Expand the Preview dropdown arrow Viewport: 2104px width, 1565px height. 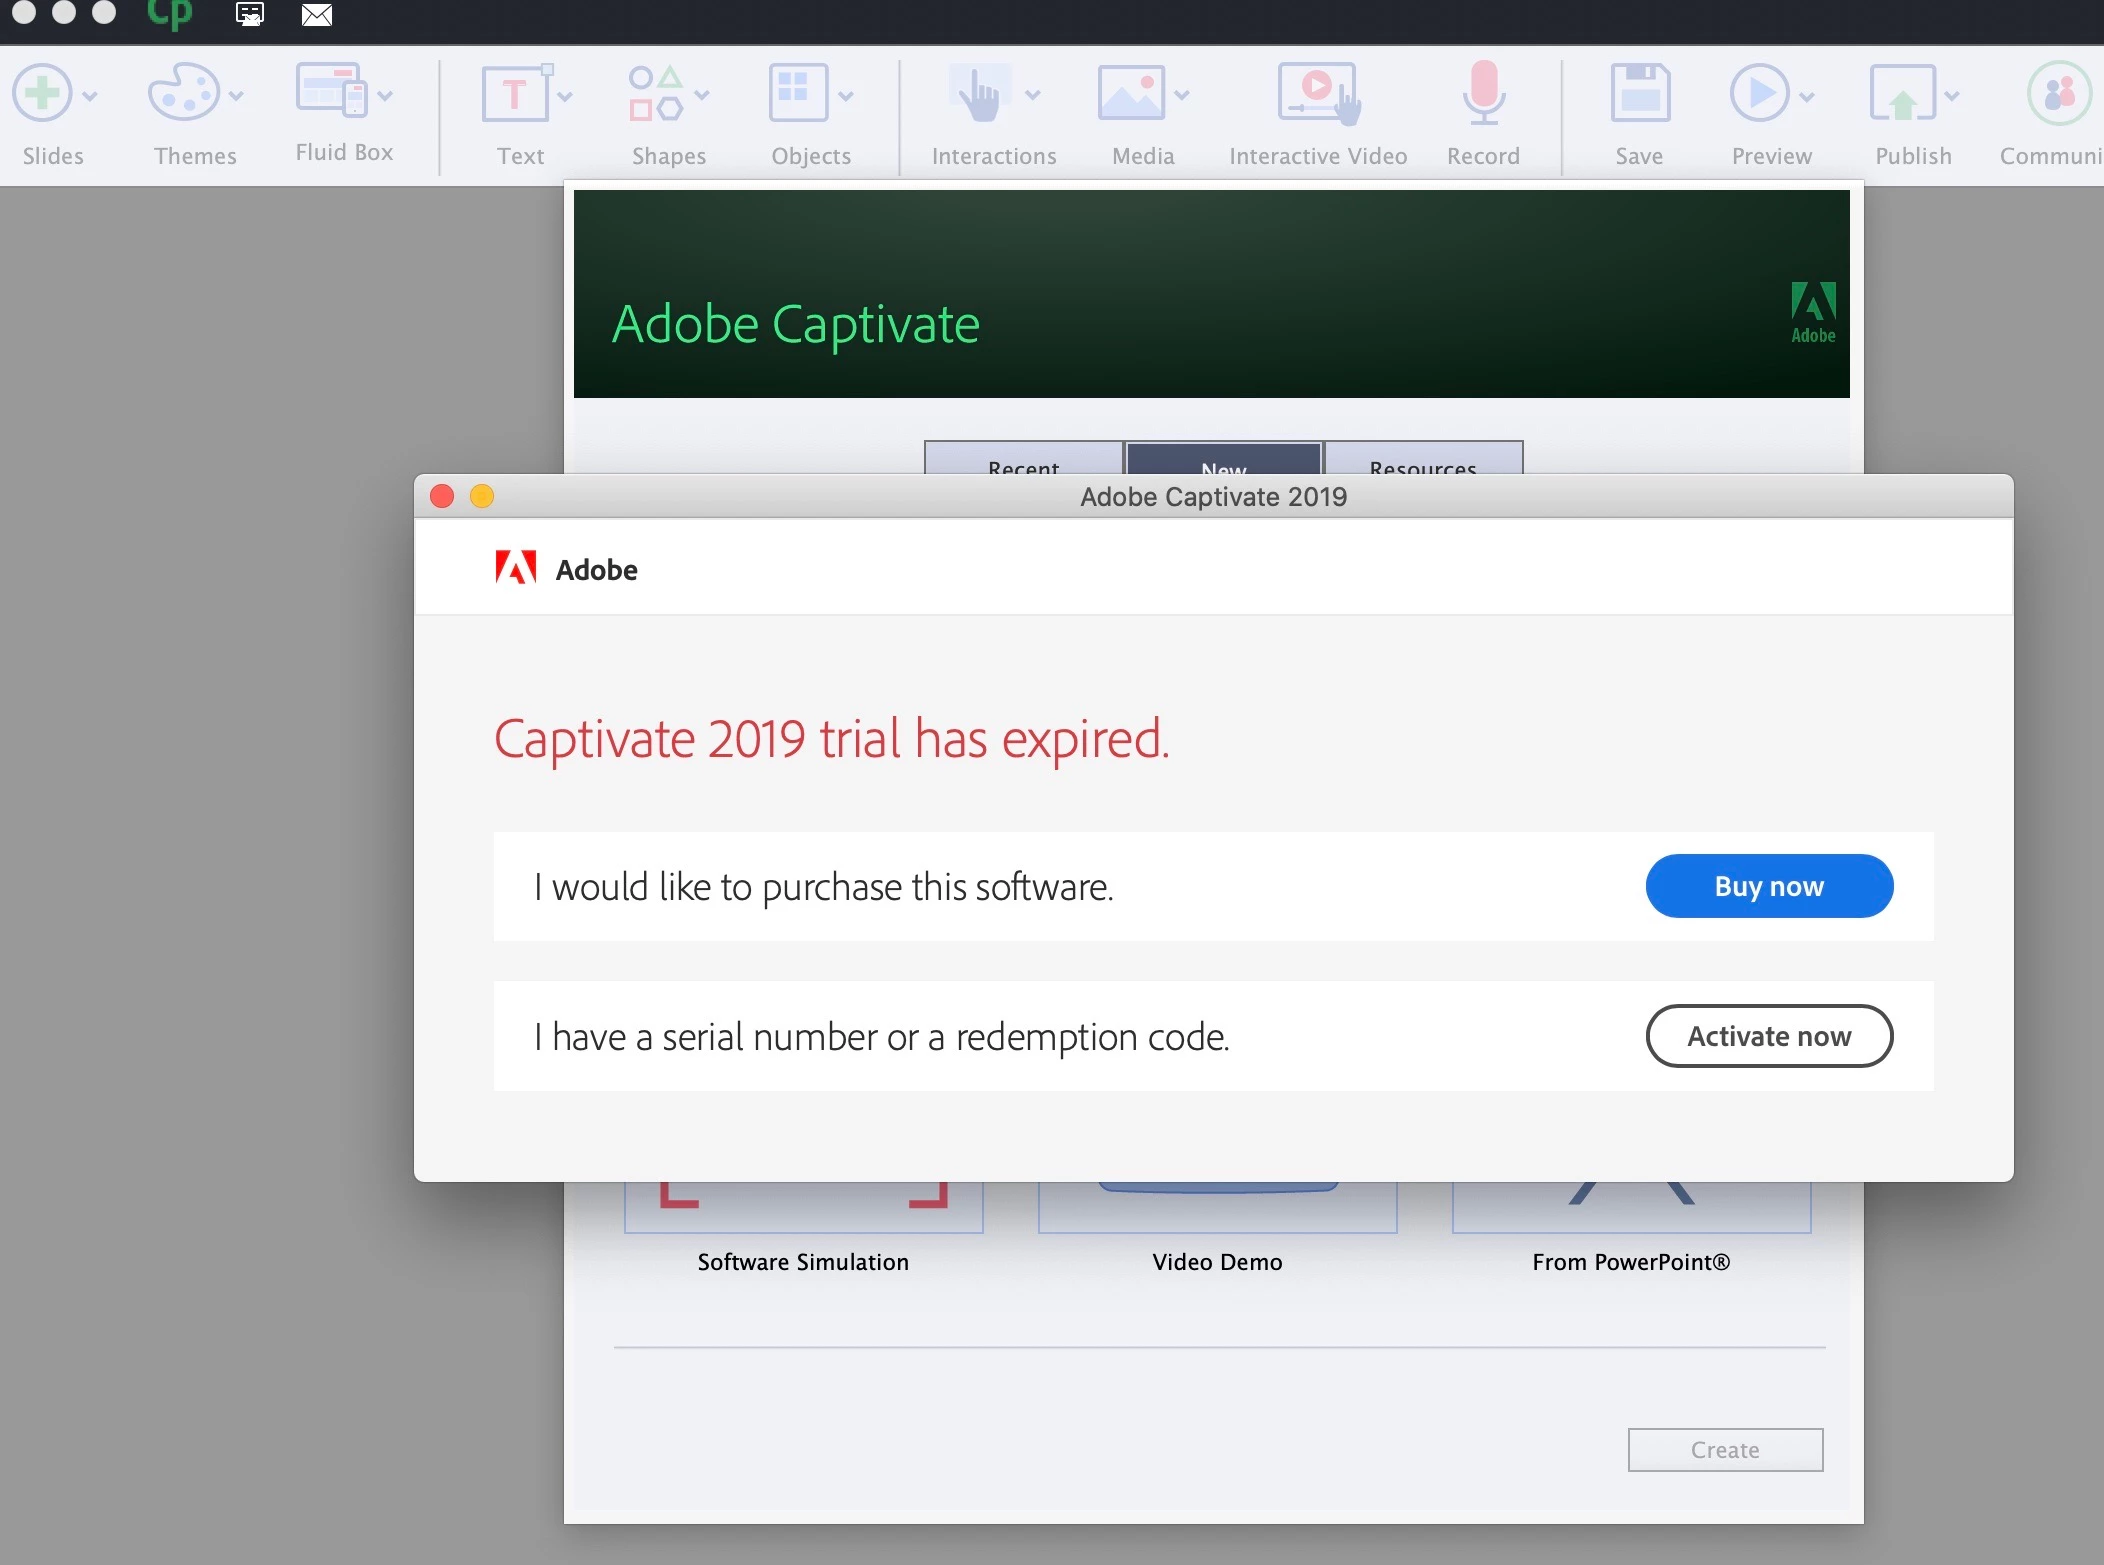click(x=1807, y=96)
